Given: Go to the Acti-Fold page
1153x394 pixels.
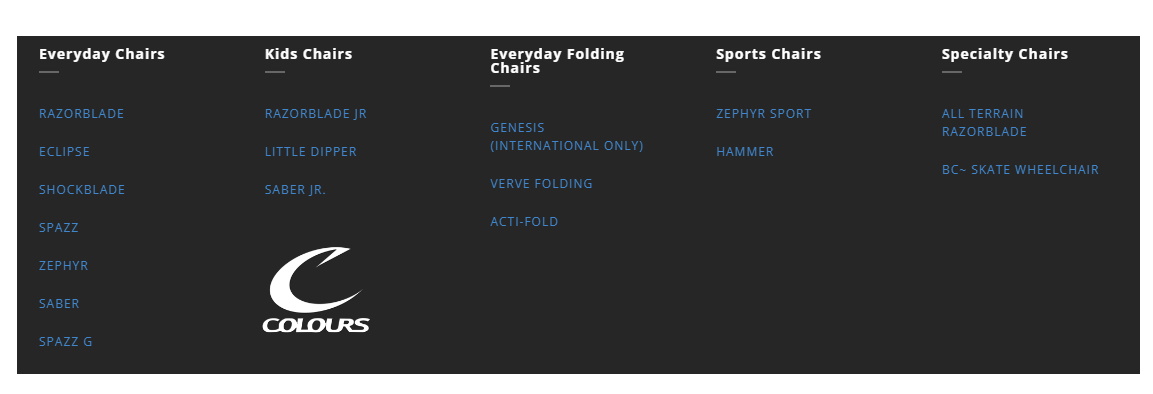Looking at the screenshot, I should coord(524,222).
